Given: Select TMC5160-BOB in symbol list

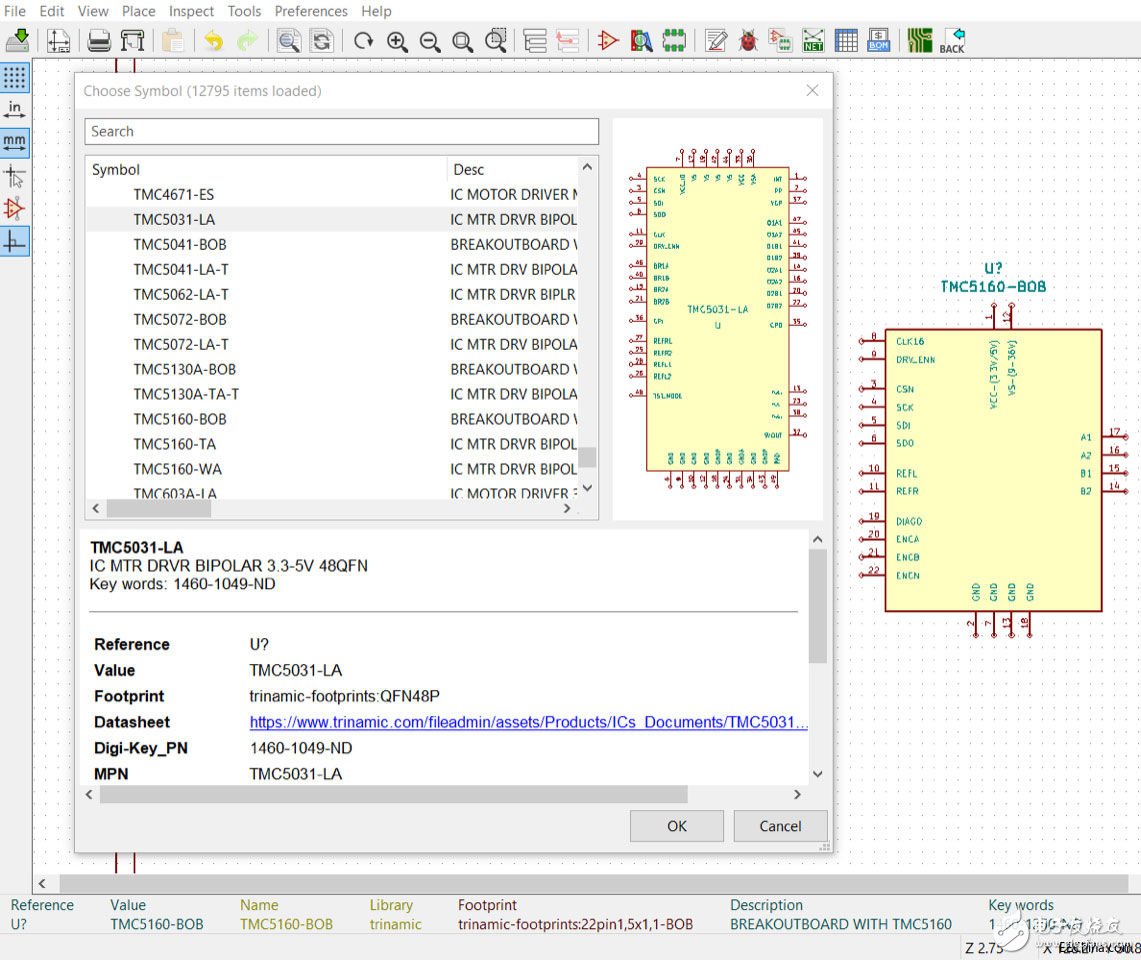Looking at the screenshot, I should pos(180,419).
